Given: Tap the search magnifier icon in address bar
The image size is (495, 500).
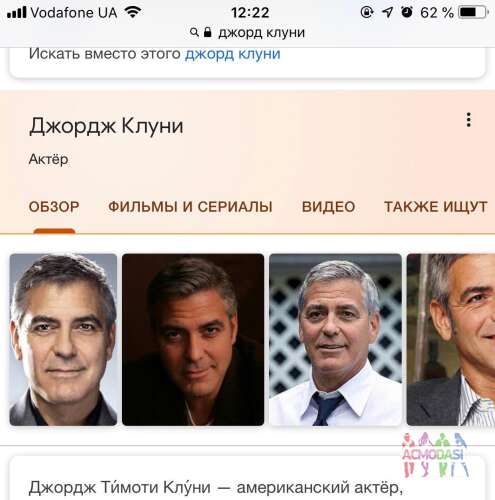Looking at the screenshot, I should [194, 32].
